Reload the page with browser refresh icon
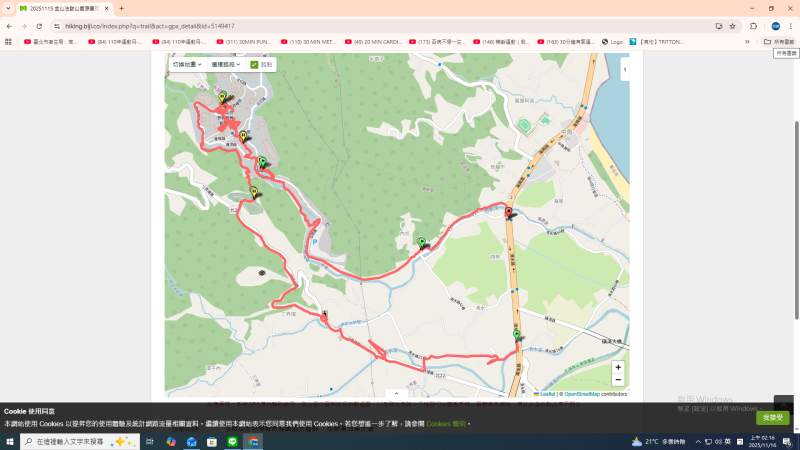This screenshot has height=450, width=800. pyautogui.click(x=38, y=26)
